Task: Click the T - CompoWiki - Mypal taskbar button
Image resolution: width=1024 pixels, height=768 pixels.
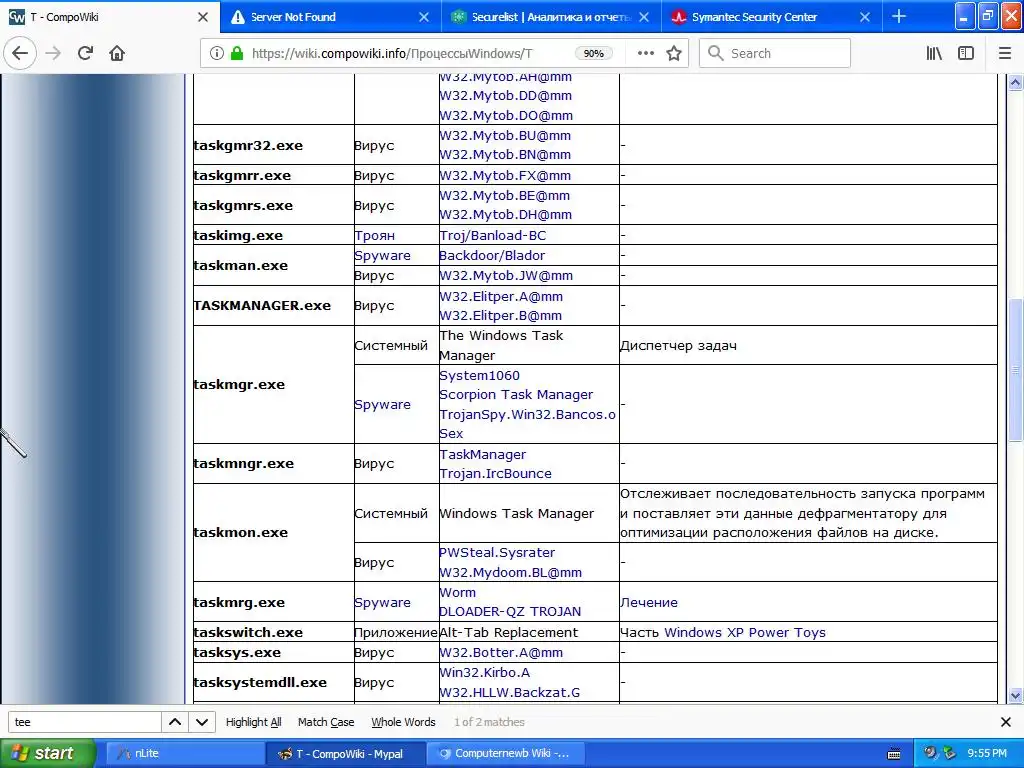Action: (x=345, y=753)
